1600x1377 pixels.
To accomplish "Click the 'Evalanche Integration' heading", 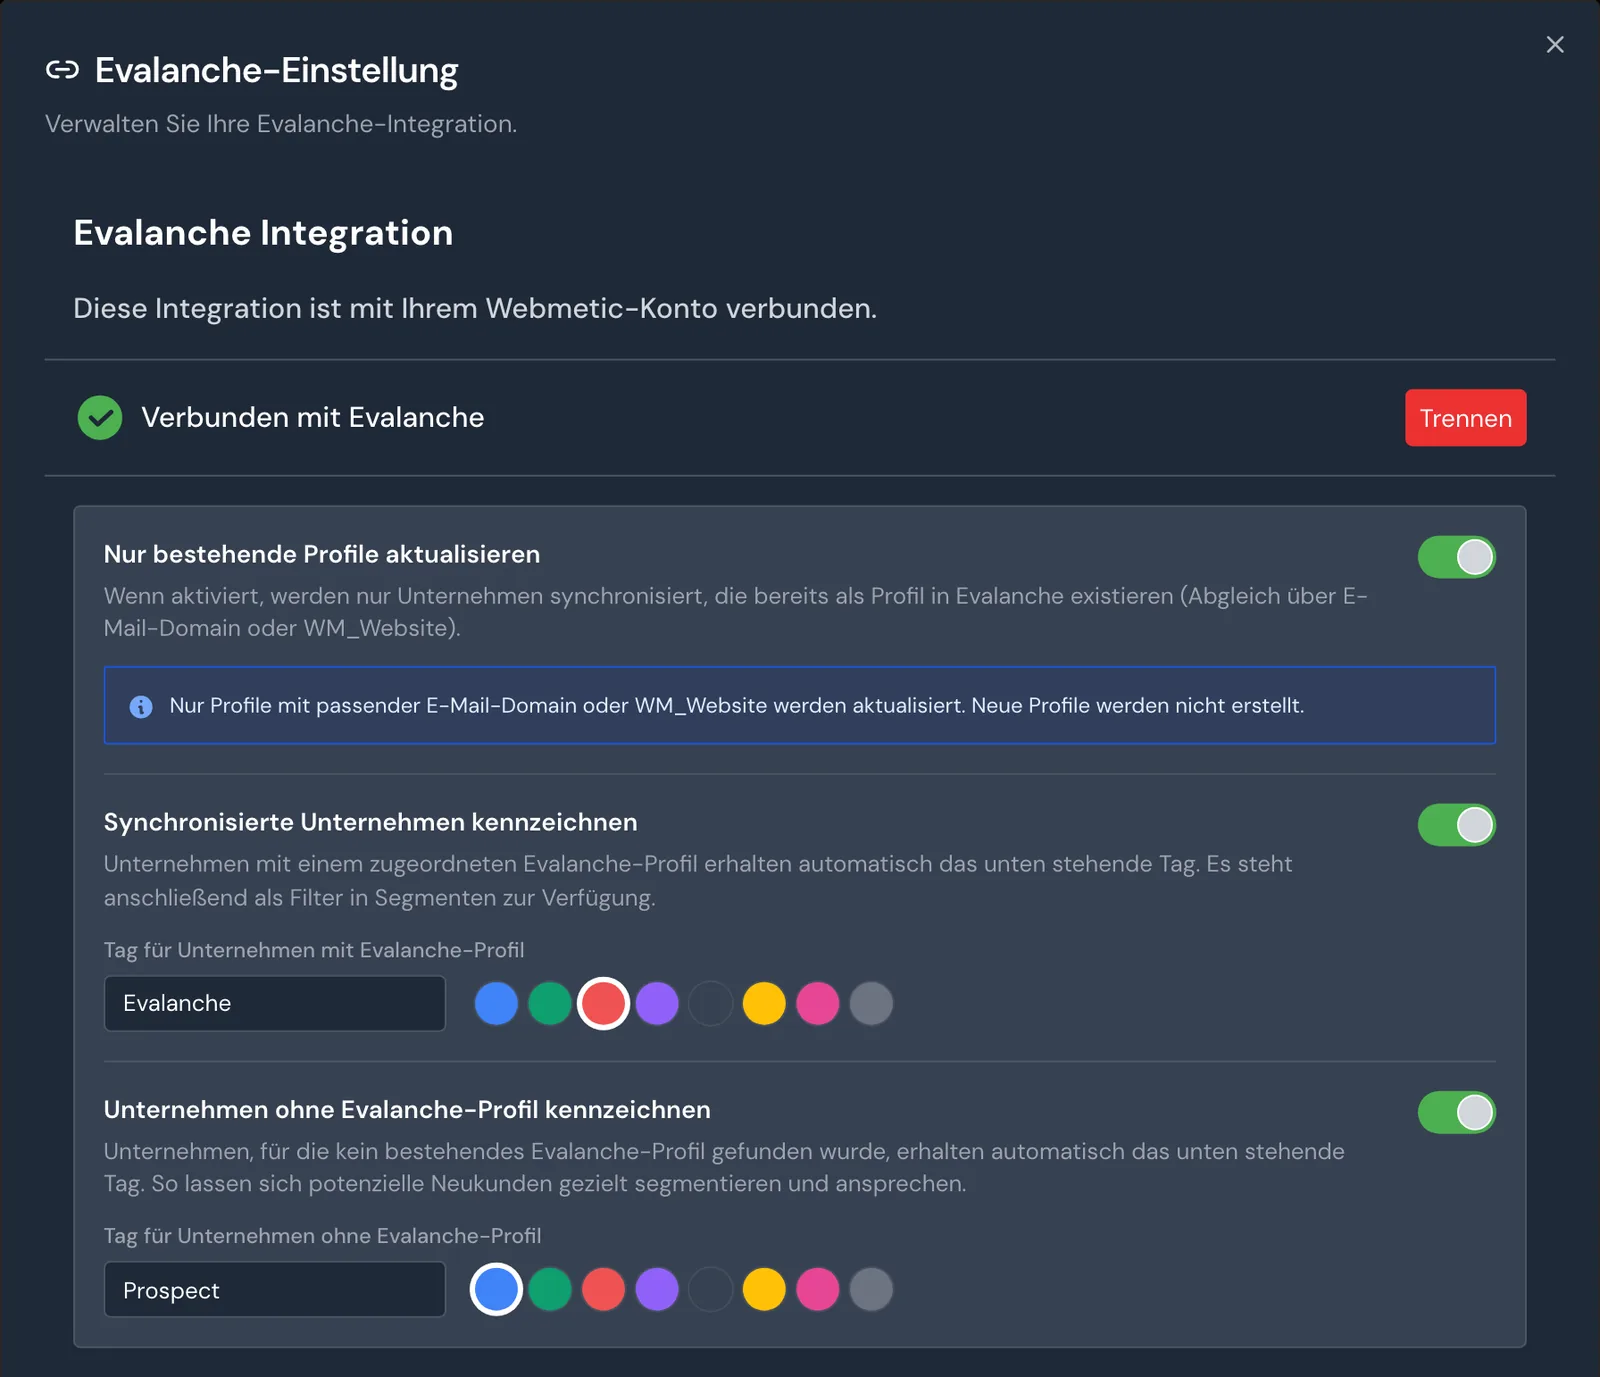I will (263, 233).
